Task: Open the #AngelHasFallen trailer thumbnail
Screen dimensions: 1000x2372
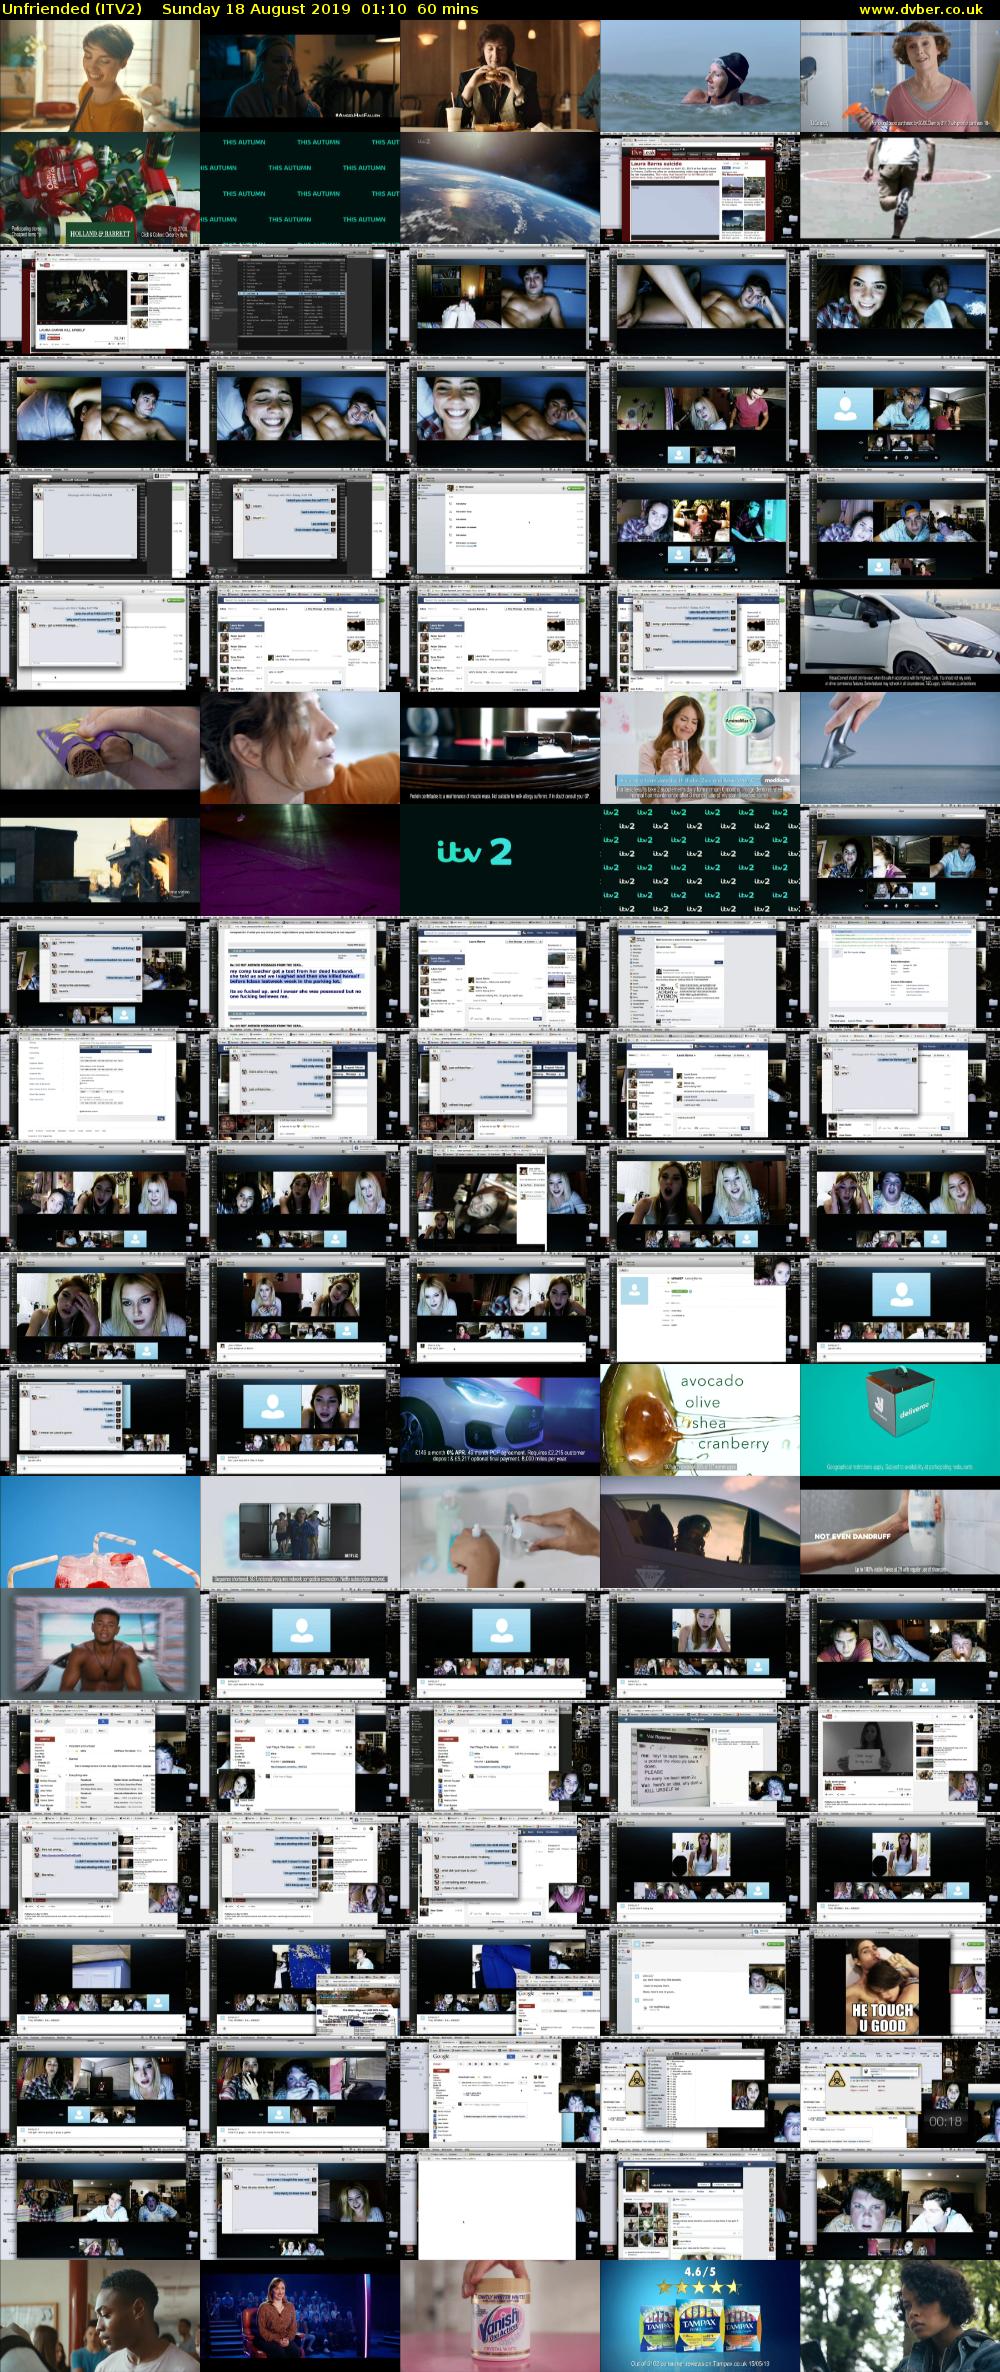Action: 300,76
